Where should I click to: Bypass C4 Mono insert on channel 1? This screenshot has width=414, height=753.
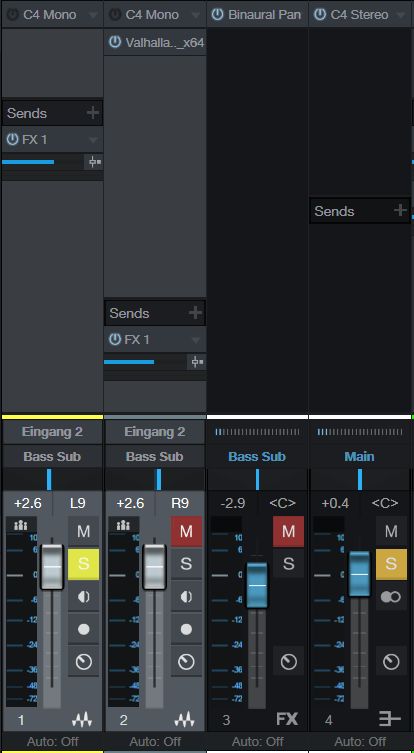click(12, 14)
